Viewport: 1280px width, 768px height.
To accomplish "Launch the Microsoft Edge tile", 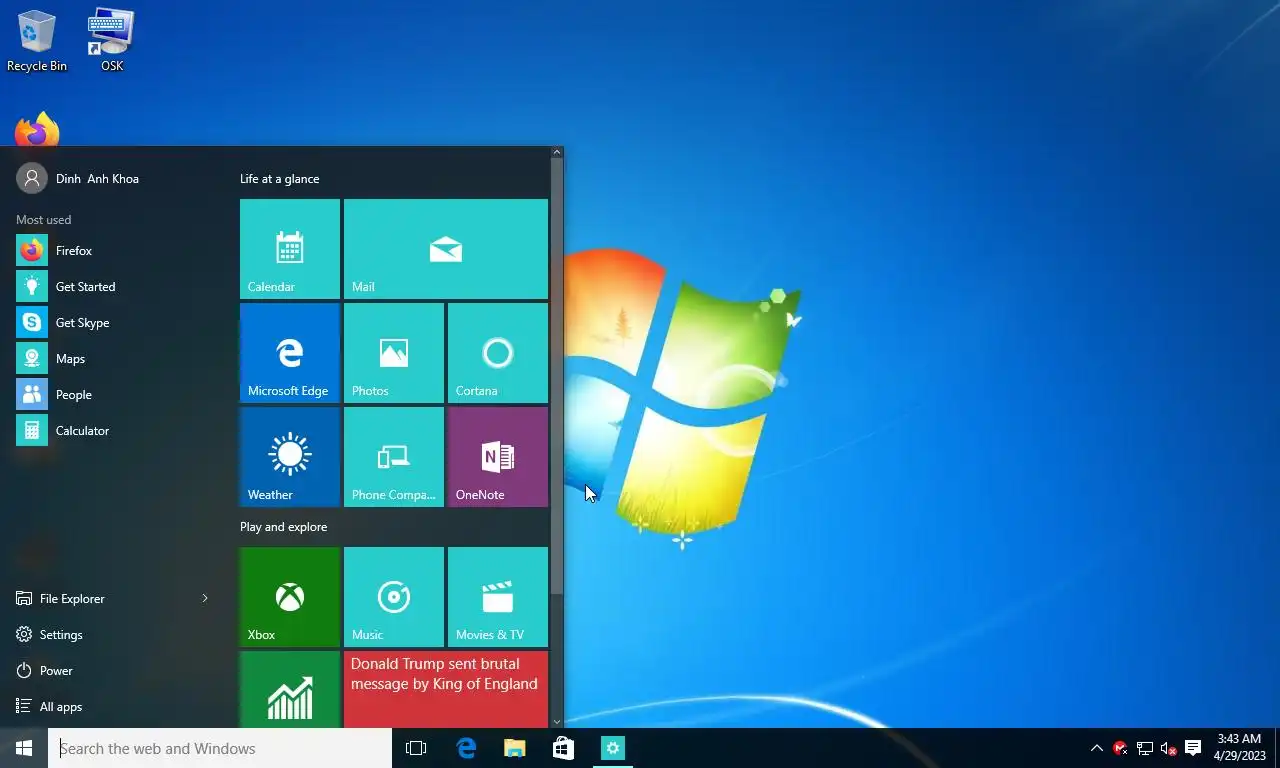I will pyautogui.click(x=290, y=353).
